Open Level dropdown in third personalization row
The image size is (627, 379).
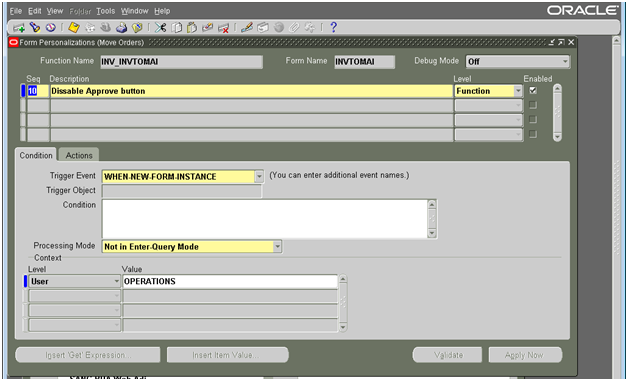(518, 120)
